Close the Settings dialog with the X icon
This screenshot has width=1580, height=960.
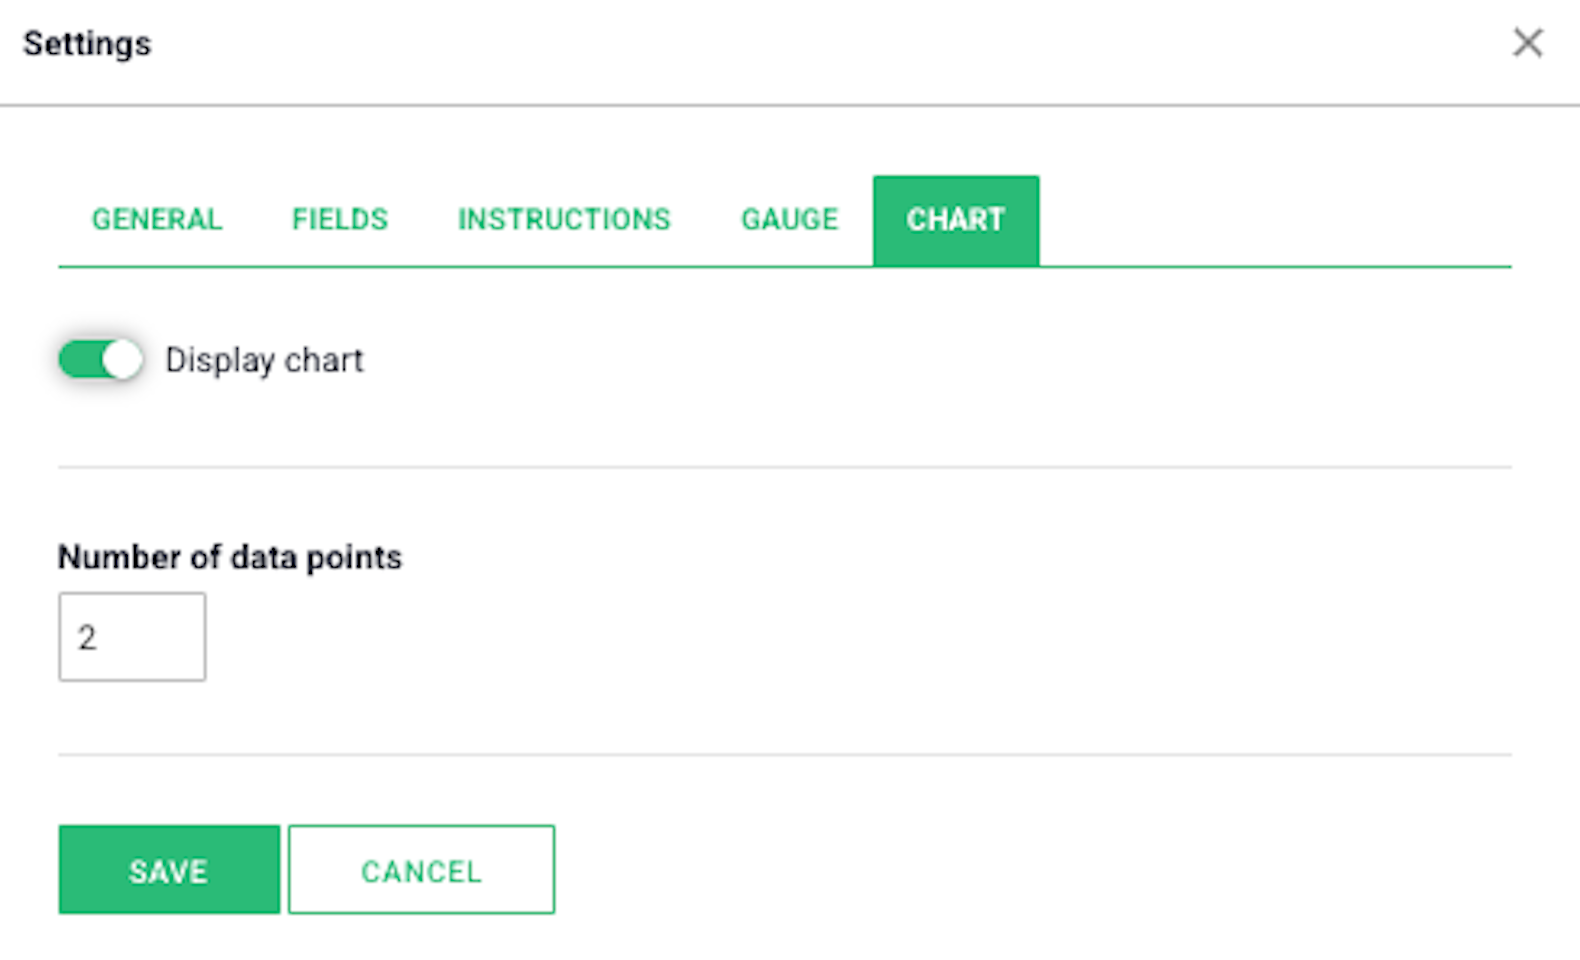[x=1527, y=43]
